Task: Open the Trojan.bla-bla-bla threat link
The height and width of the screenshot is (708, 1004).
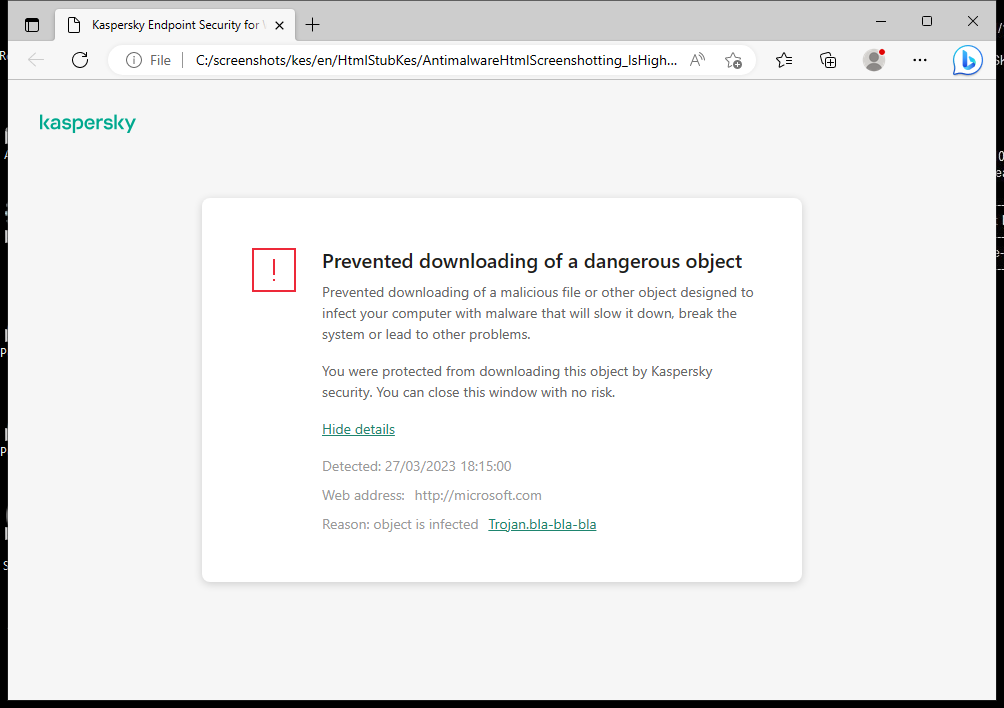Action: click(x=542, y=524)
